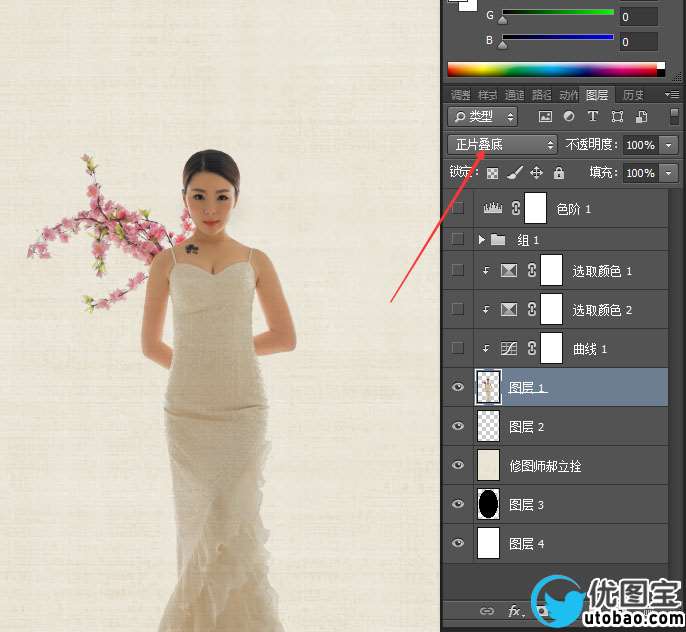Expand the 组 1 layer group
The width and height of the screenshot is (686, 632).
click(x=482, y=240)
